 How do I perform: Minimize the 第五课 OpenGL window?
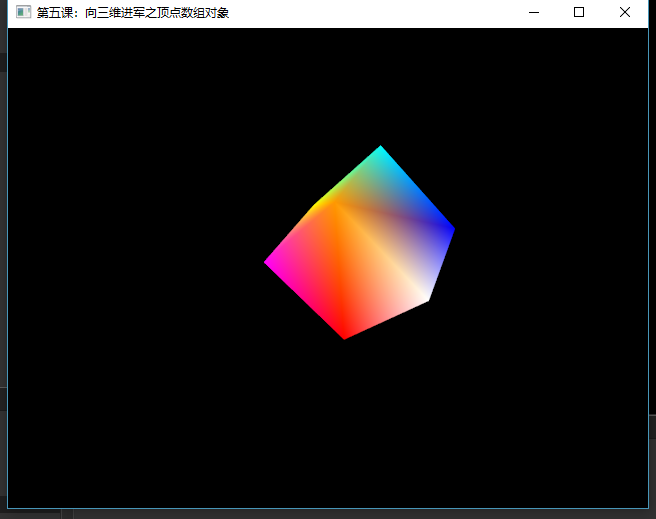(534, 13)
